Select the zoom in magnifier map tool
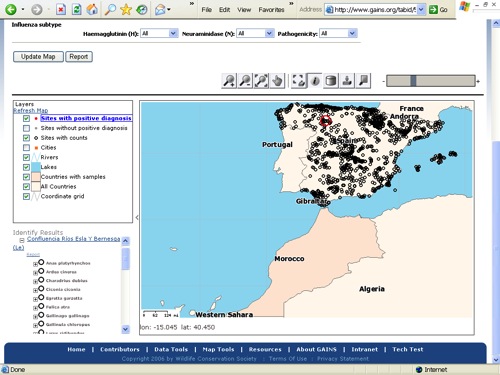The image size is (500, 375). (x=229, y=81)
